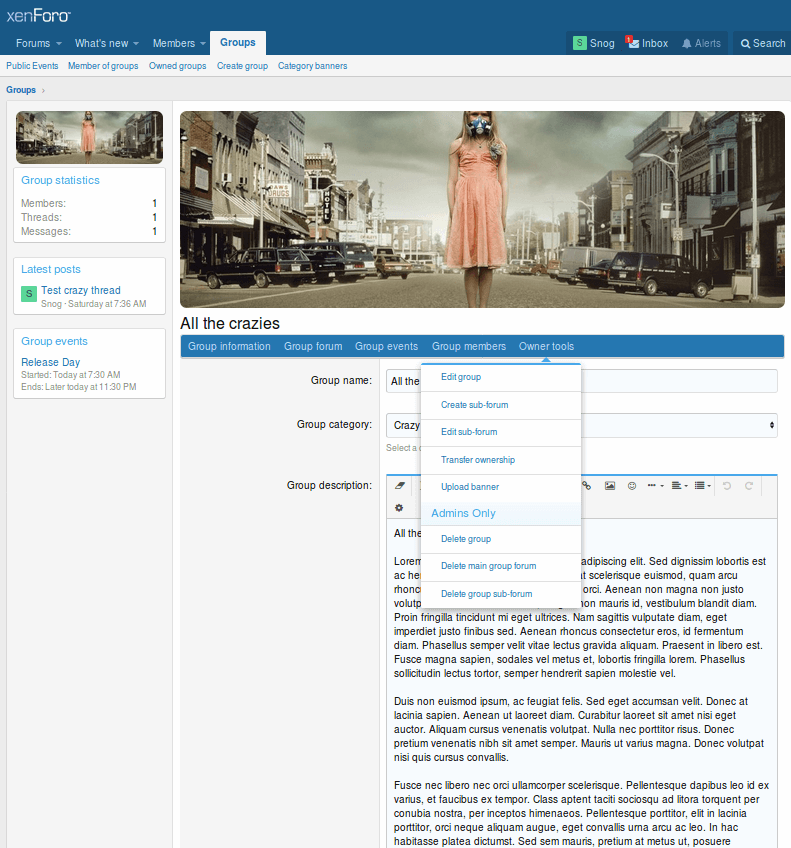Select Transfer ownership from Owner tools menu
Viewport: 791px width, 848px height.
tap(478, 460)
